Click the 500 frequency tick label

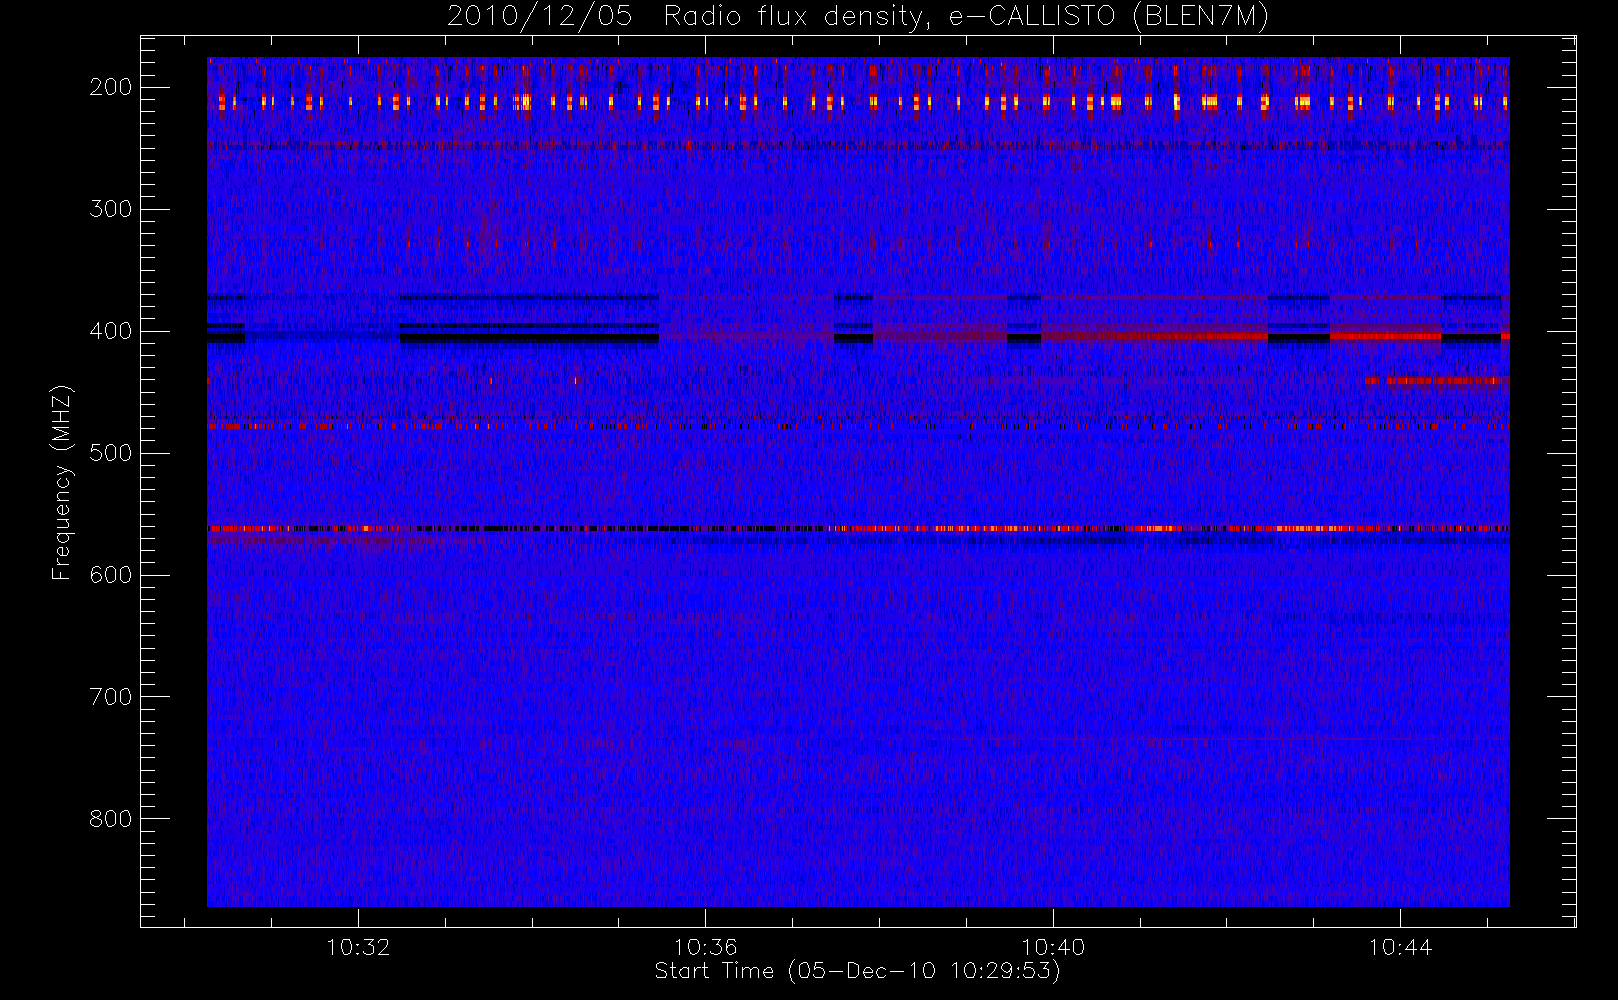(x=111, y=453)
